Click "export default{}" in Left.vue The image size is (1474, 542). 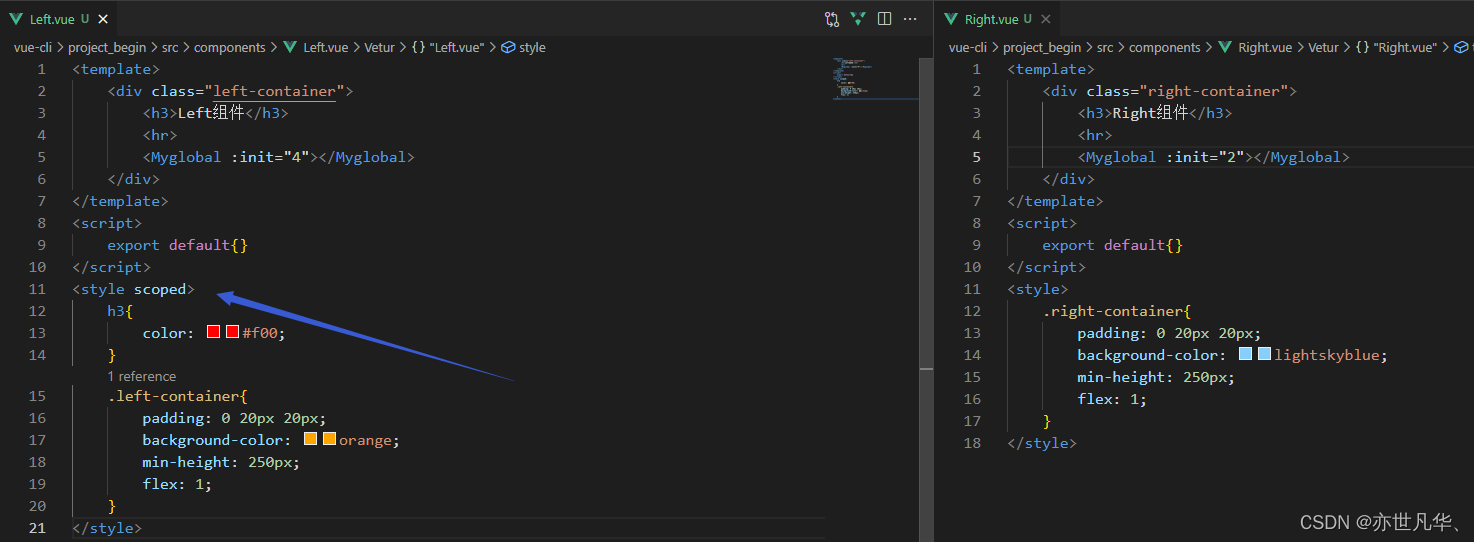click(177, 245)
